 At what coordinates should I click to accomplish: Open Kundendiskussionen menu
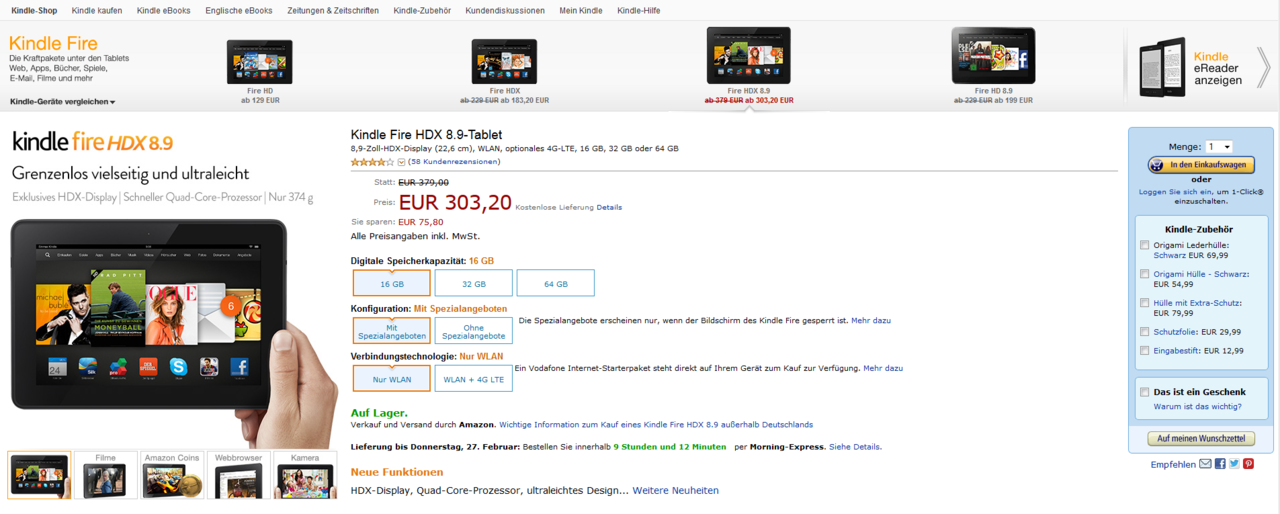tap(505, 10)
